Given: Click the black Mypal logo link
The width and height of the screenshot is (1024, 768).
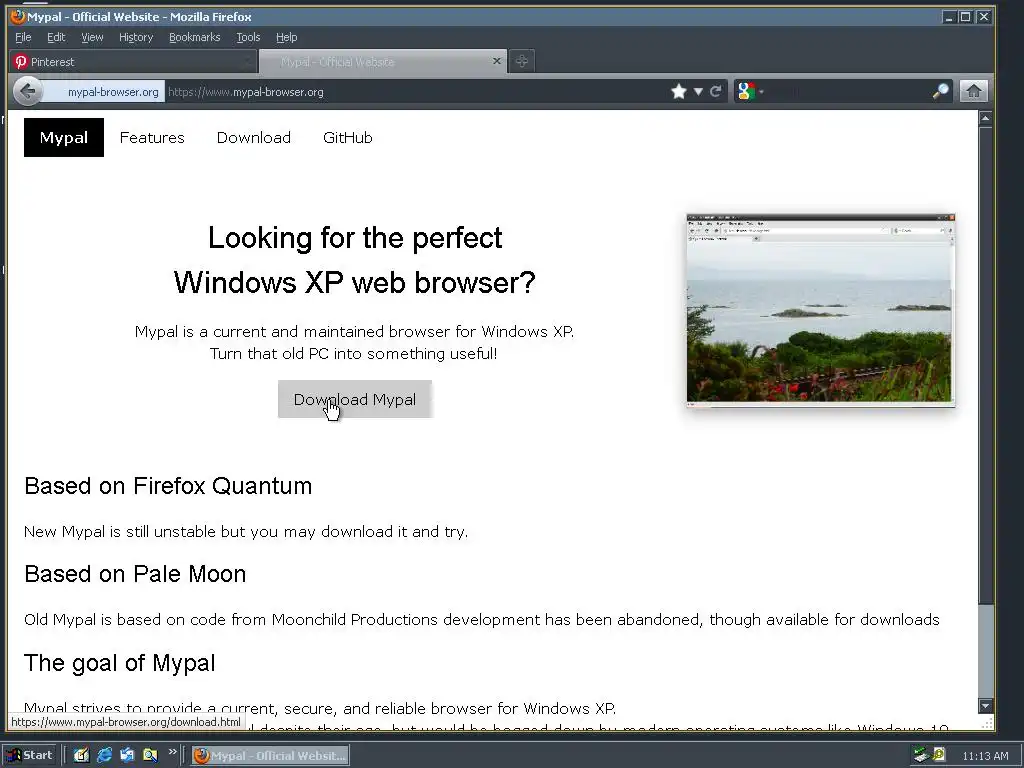Looking at the screenshot, I should tap(64, 138).
